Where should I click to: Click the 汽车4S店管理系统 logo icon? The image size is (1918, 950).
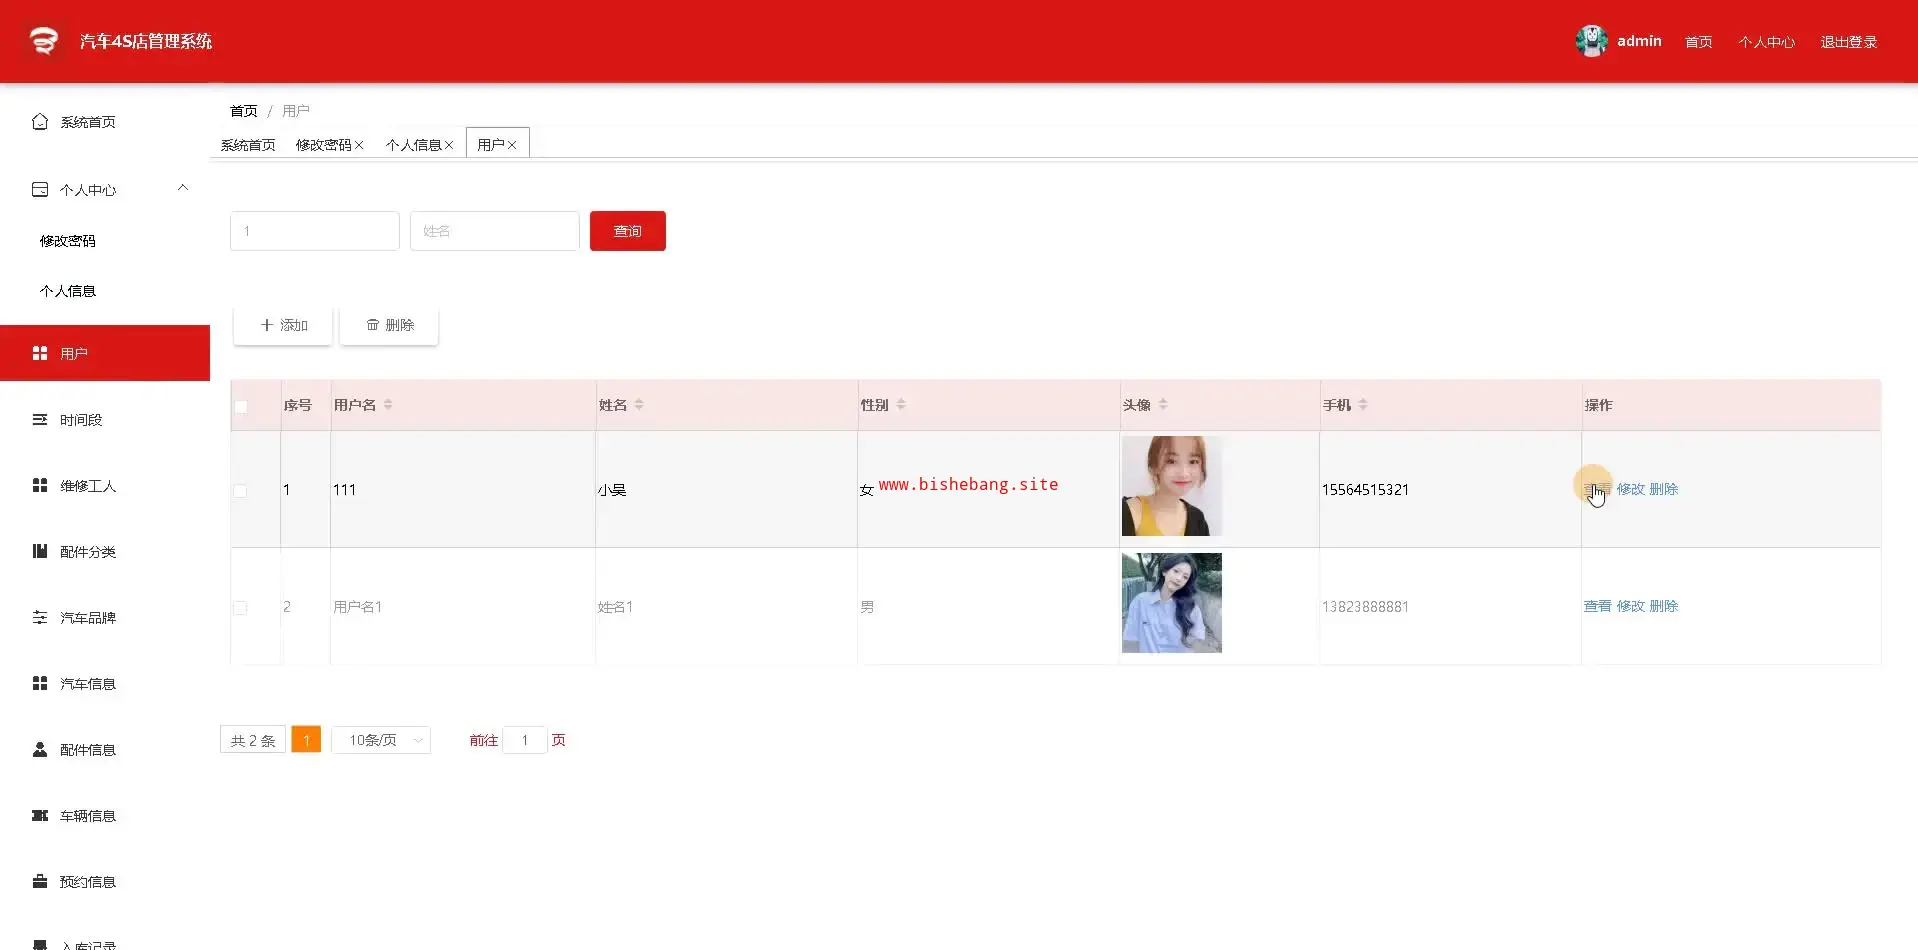click(x=44, y=41)
